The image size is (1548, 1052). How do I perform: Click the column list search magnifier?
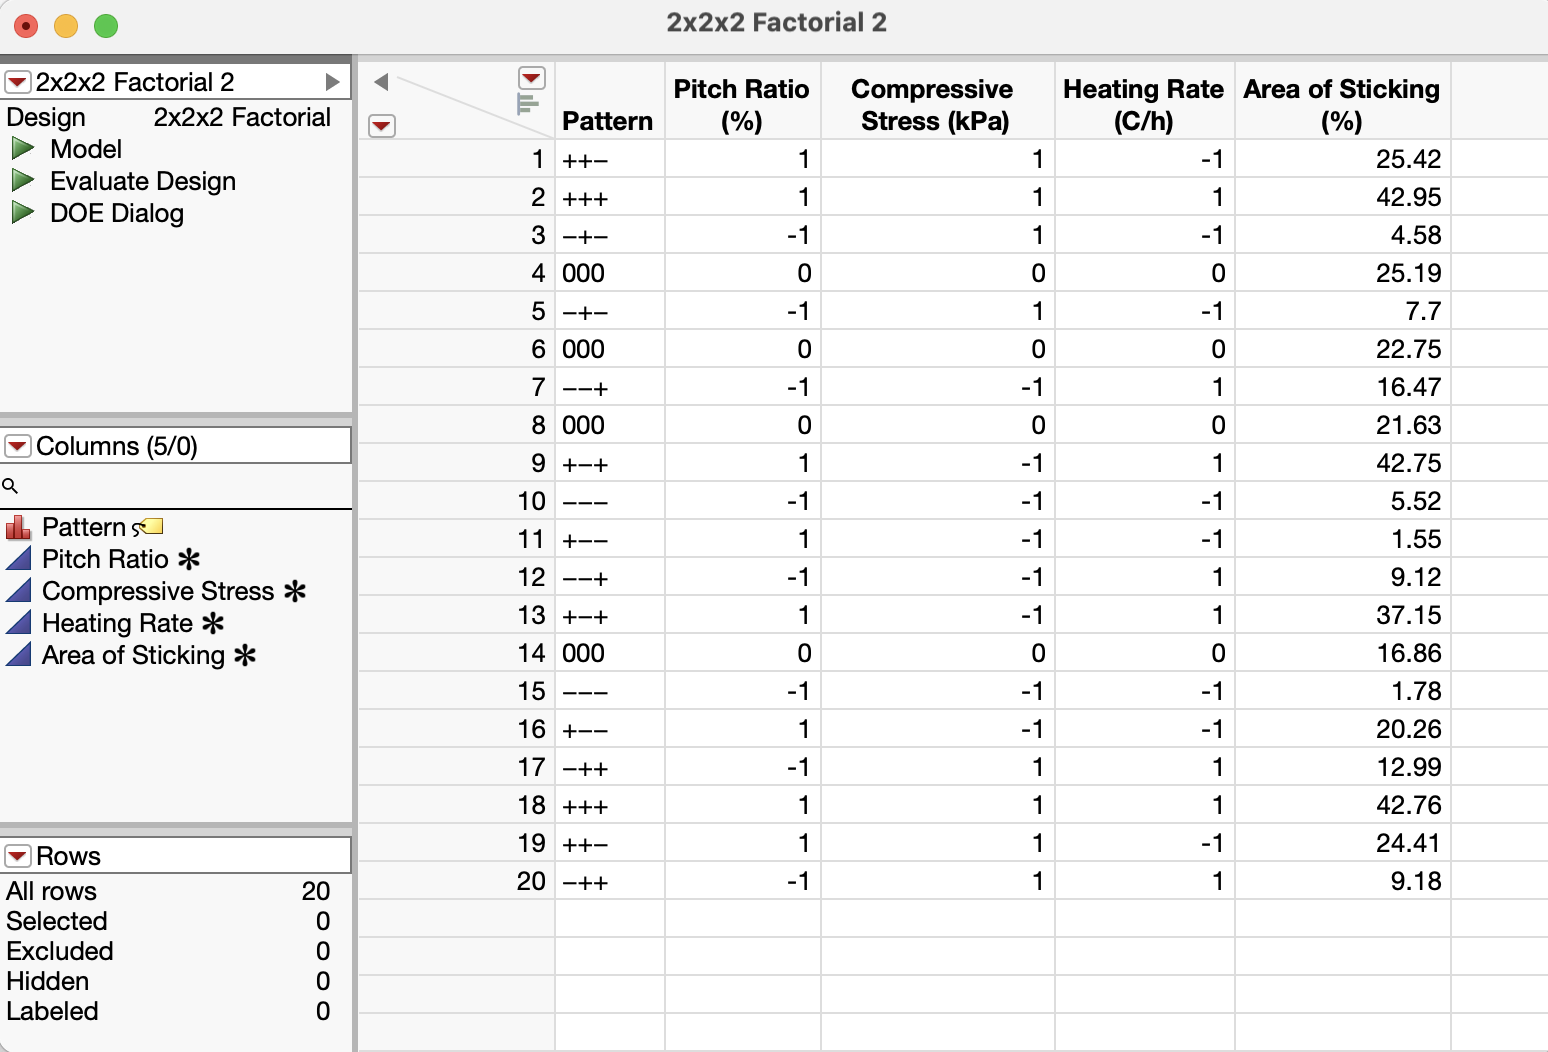(10, 486)
